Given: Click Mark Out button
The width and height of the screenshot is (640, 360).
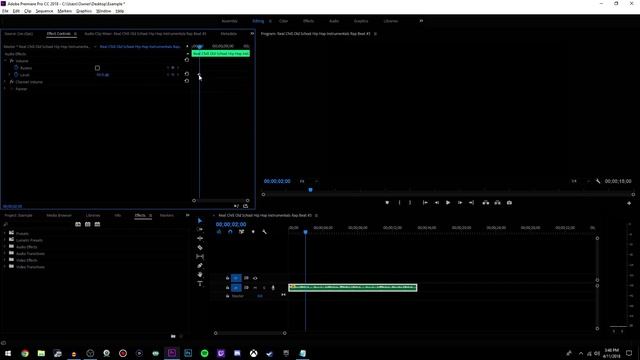Looking at the screenshot, I should (410, 202).
